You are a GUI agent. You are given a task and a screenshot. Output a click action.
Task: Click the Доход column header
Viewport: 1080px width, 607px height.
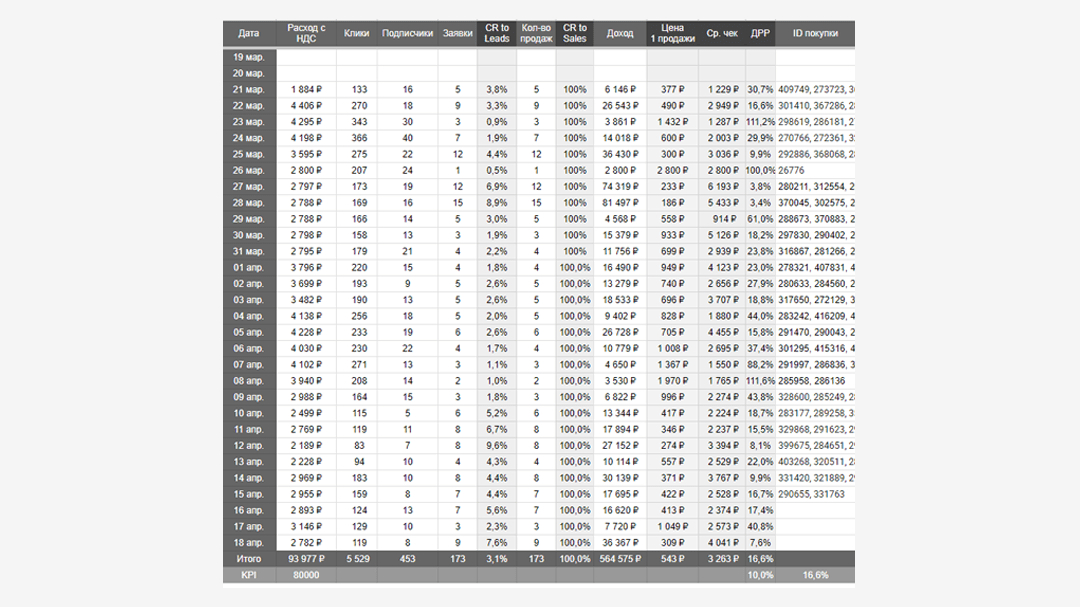pyautogui.click(x=620, y=33)
